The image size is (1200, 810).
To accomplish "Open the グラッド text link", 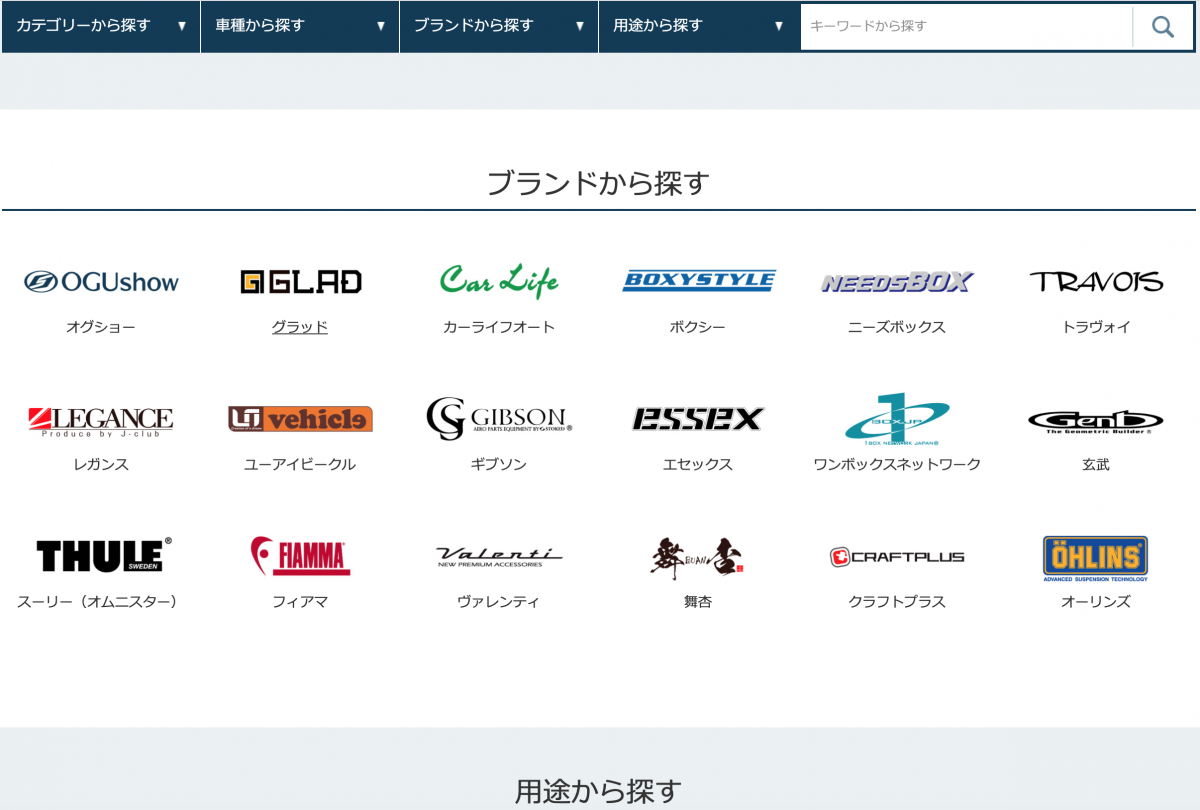I will point(300,327).
